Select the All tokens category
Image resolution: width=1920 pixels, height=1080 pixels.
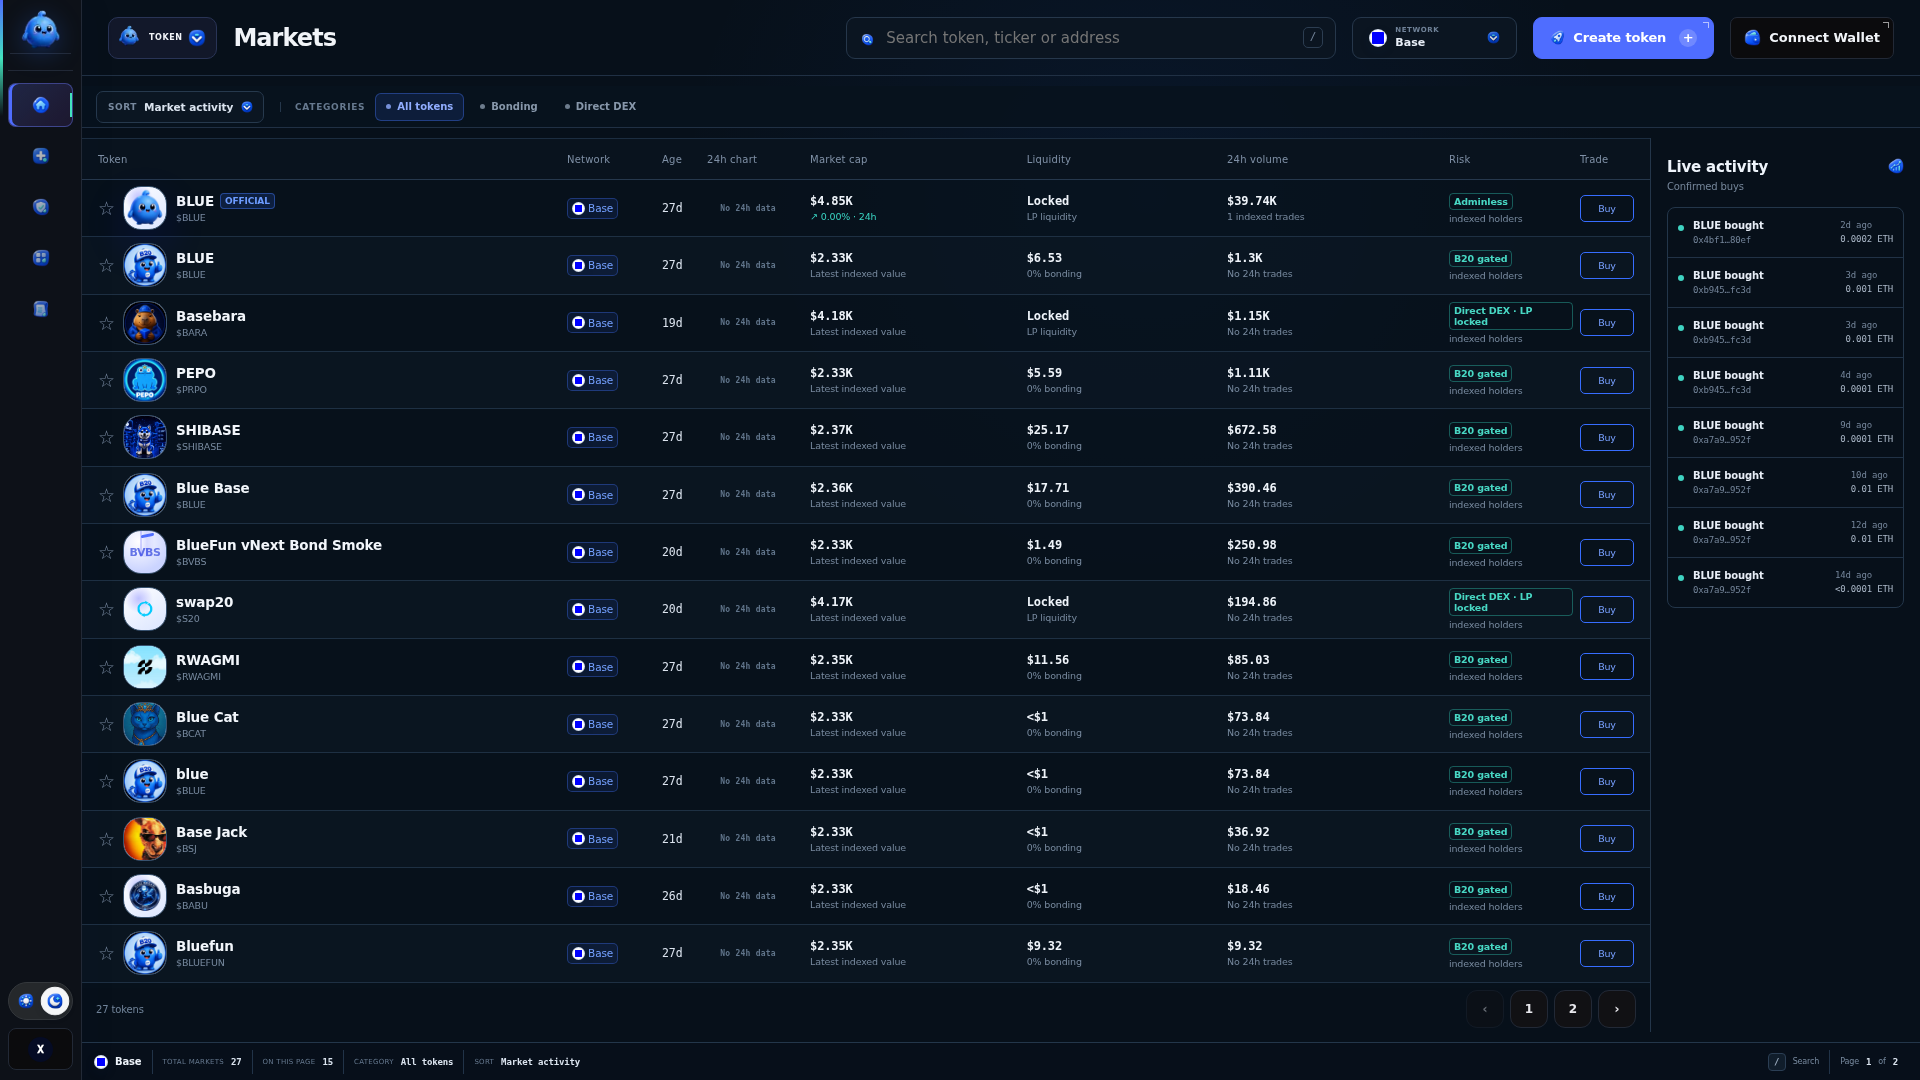419,107
